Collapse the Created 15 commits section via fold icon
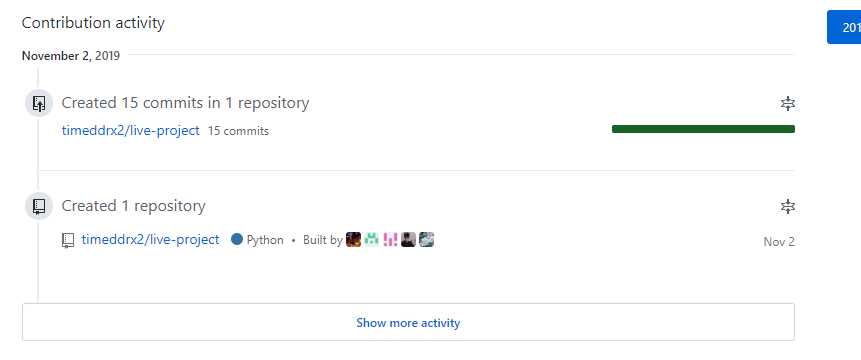This screenshot has height=360, width=861. pyautogui.click(x=787, y=103)
